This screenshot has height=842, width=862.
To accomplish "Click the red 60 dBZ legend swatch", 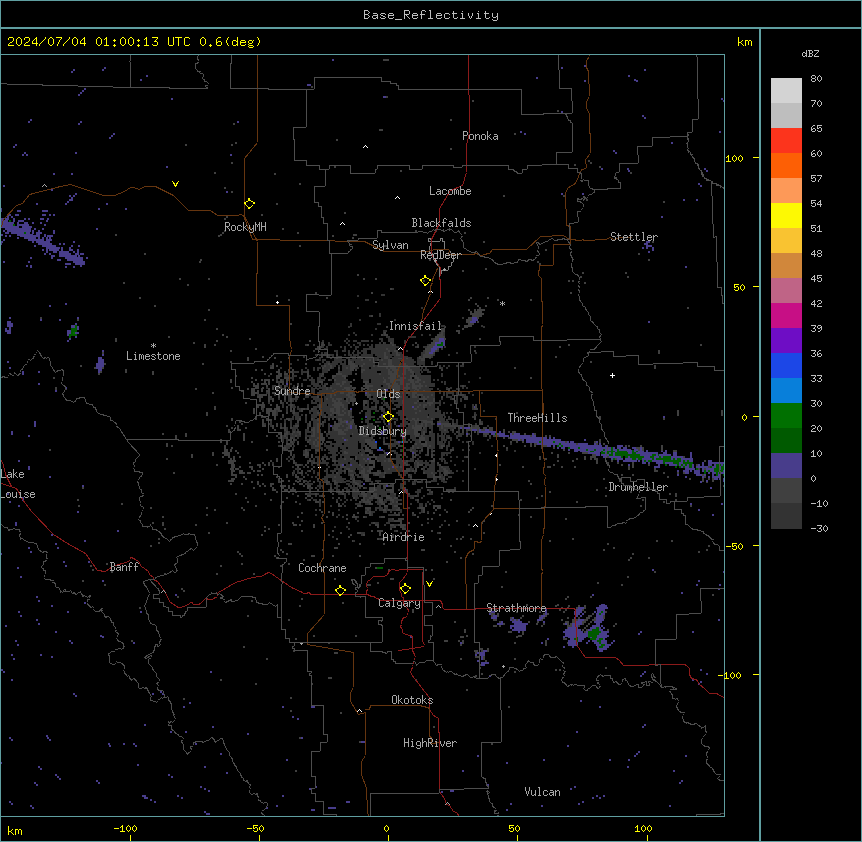I will tap(786, 141).
